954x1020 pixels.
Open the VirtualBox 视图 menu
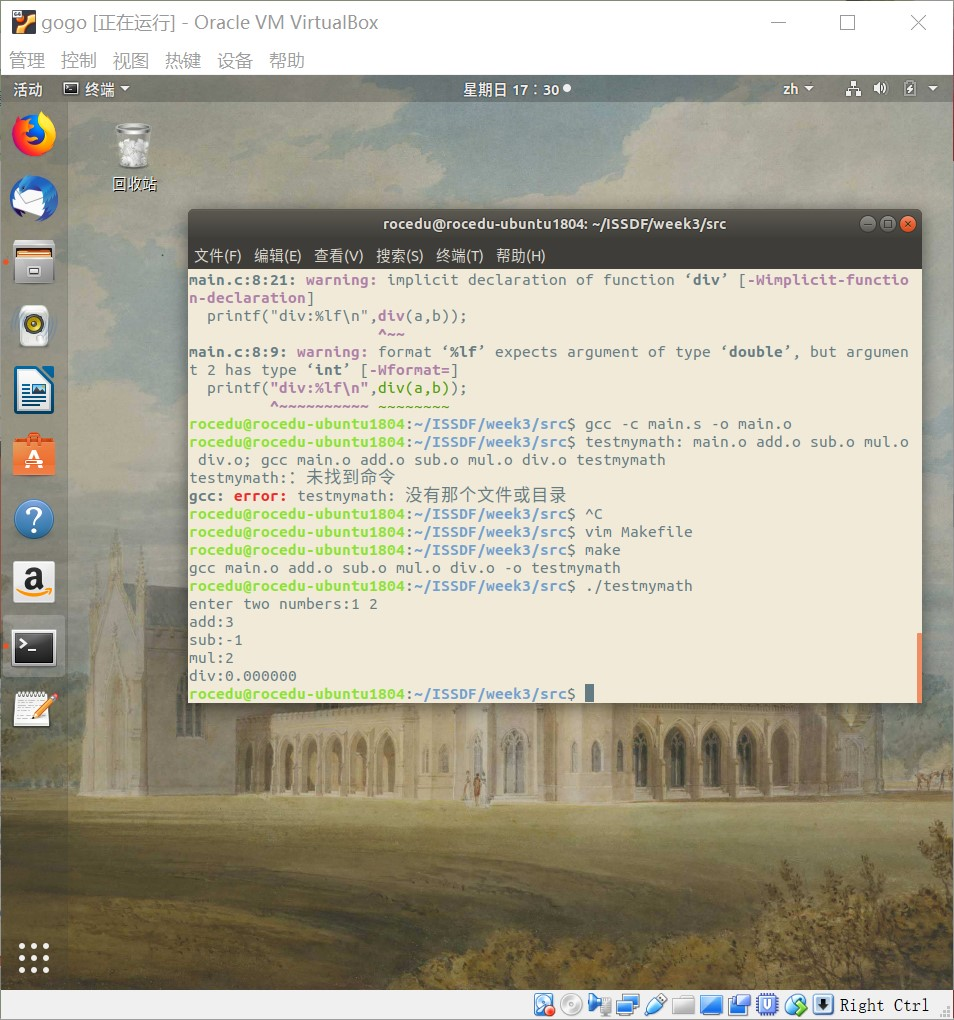[131, 60]
